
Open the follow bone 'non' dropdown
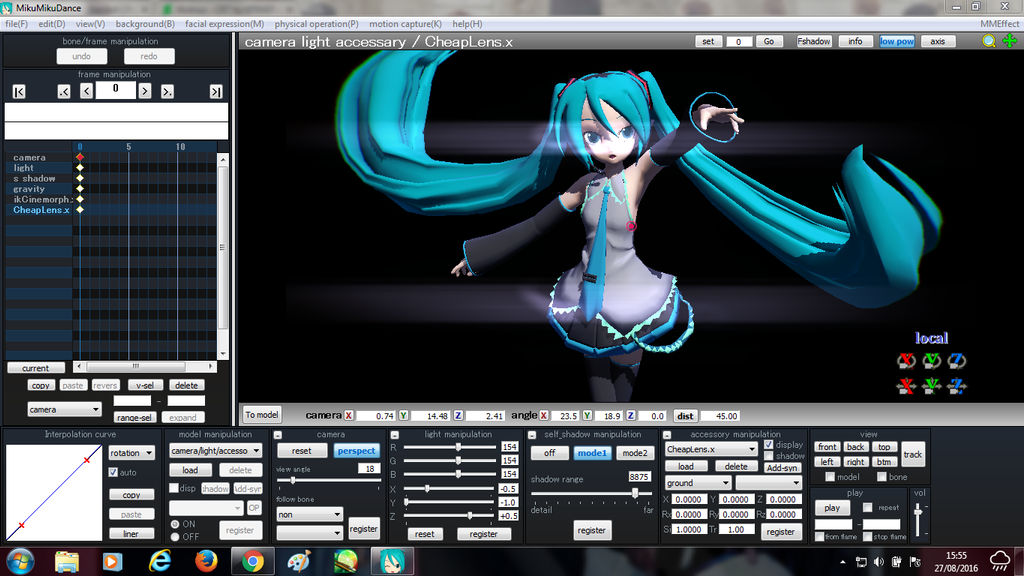click(309, 515)
